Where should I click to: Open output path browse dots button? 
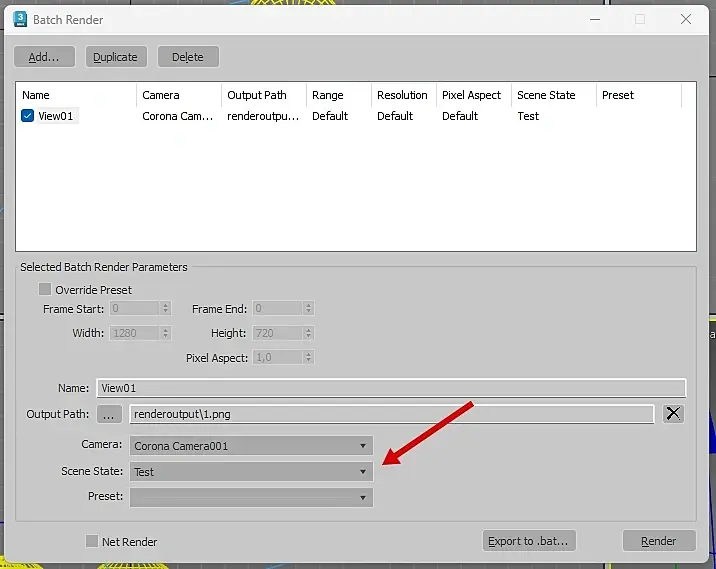click(x=109, y=414)
